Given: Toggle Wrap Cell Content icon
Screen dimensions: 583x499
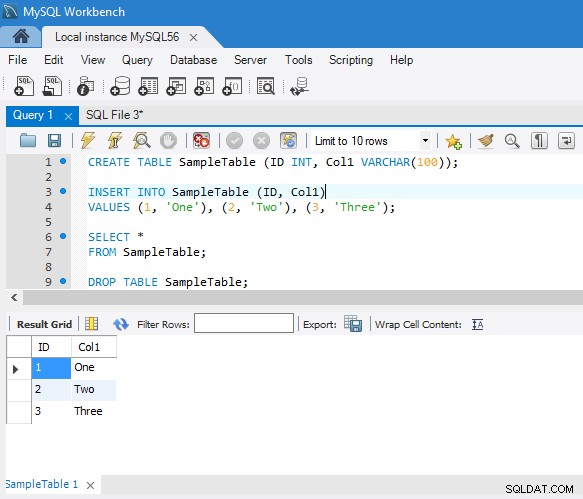Looking at the screenshot, I should click(x=477, y=325).
